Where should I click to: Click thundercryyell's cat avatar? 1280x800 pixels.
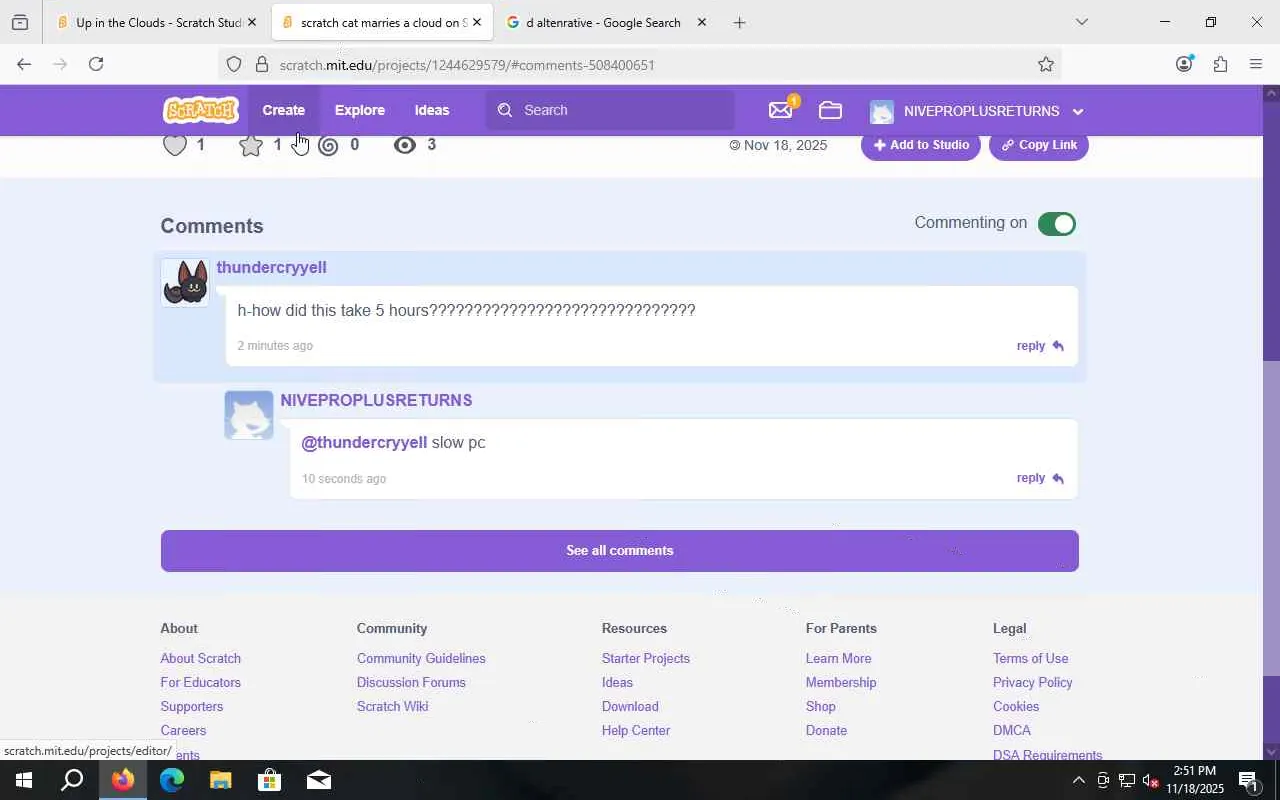185,282
